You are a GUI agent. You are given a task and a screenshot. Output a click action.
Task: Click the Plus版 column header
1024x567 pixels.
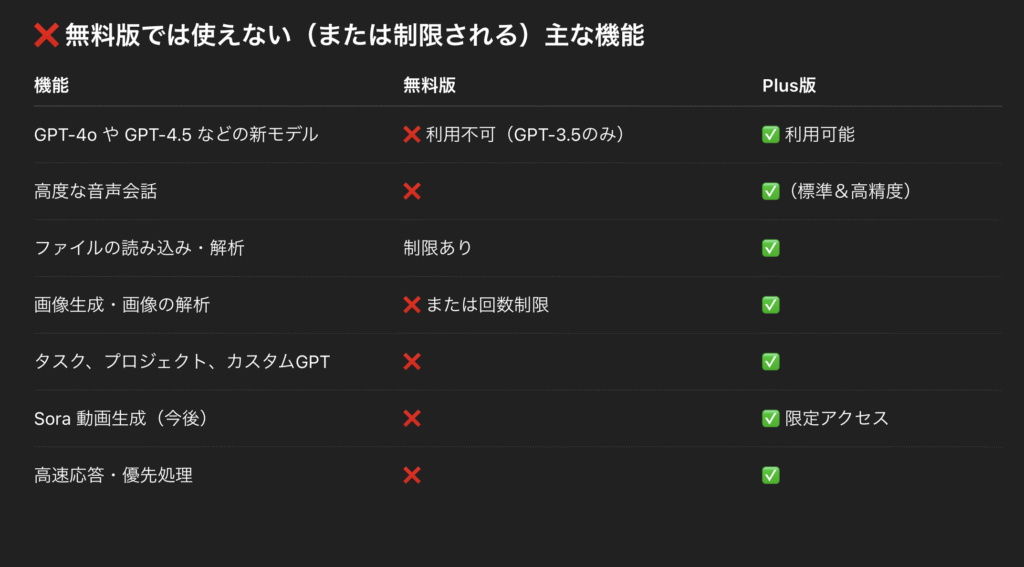tap(789, 86)
